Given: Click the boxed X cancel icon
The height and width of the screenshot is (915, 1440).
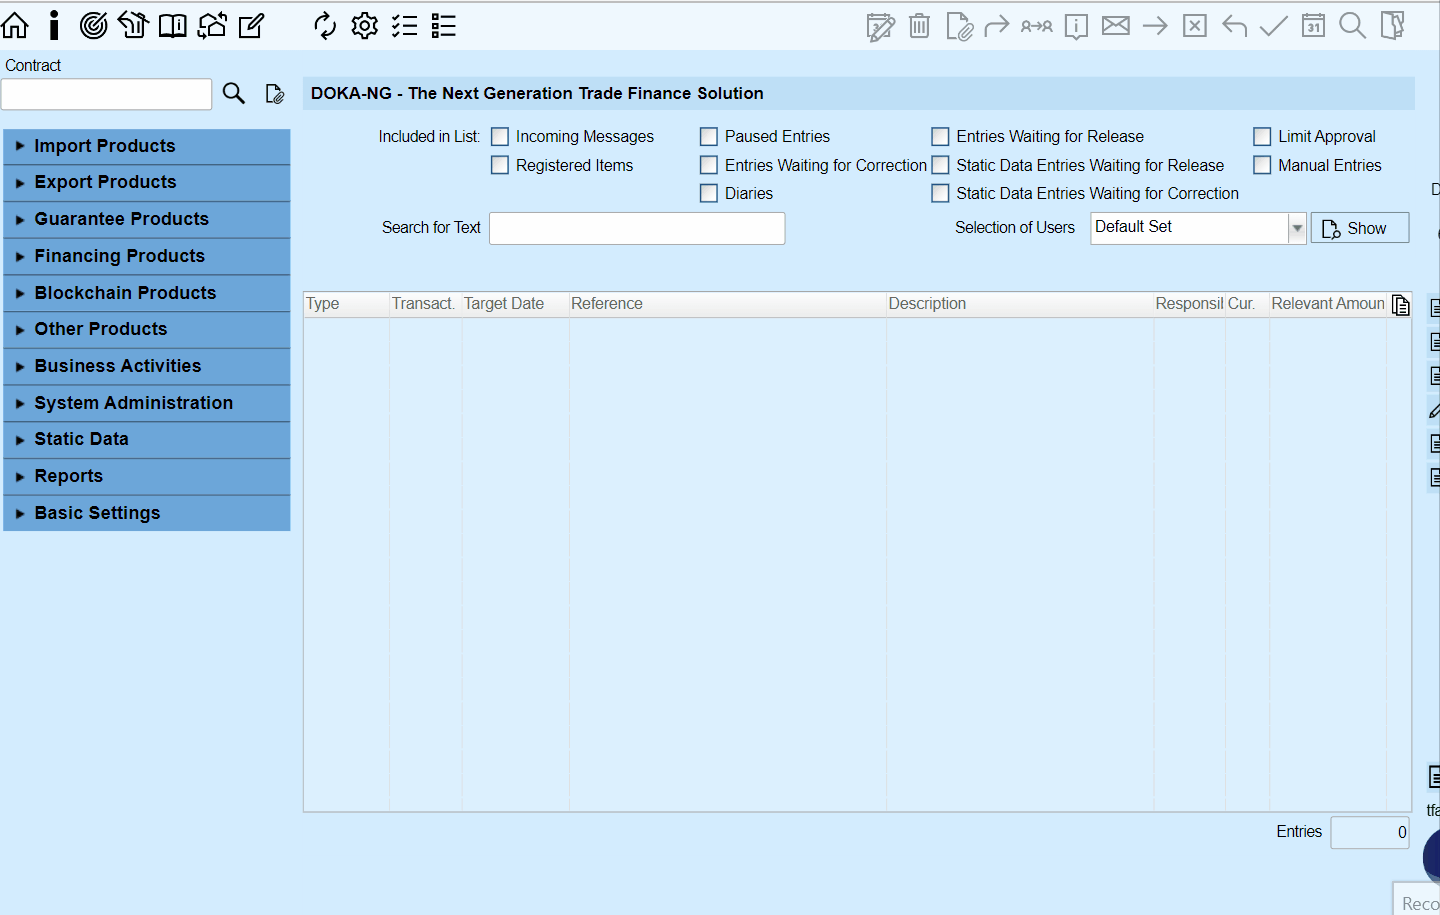Looking at the screenshot, I should pos(1195,25).
